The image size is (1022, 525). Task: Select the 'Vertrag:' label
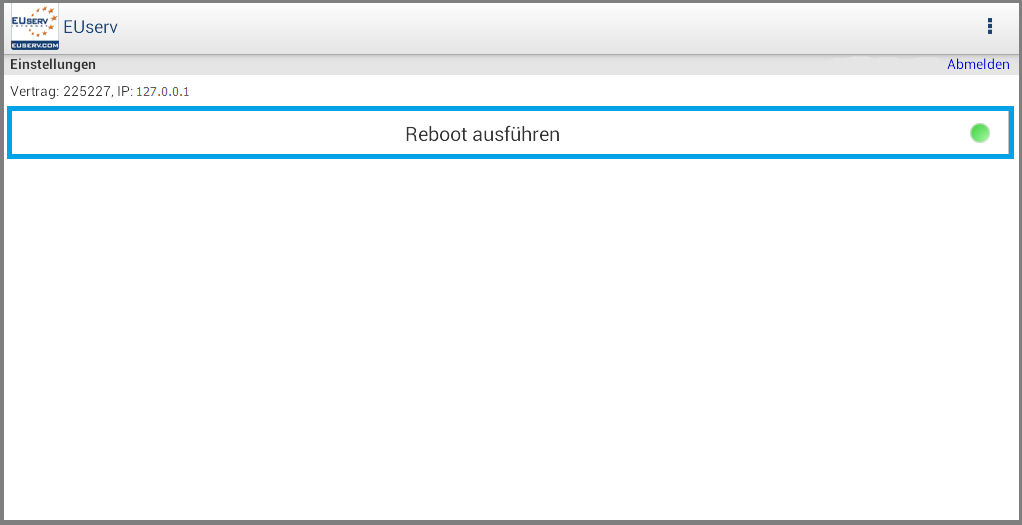(x=35, y=92)
